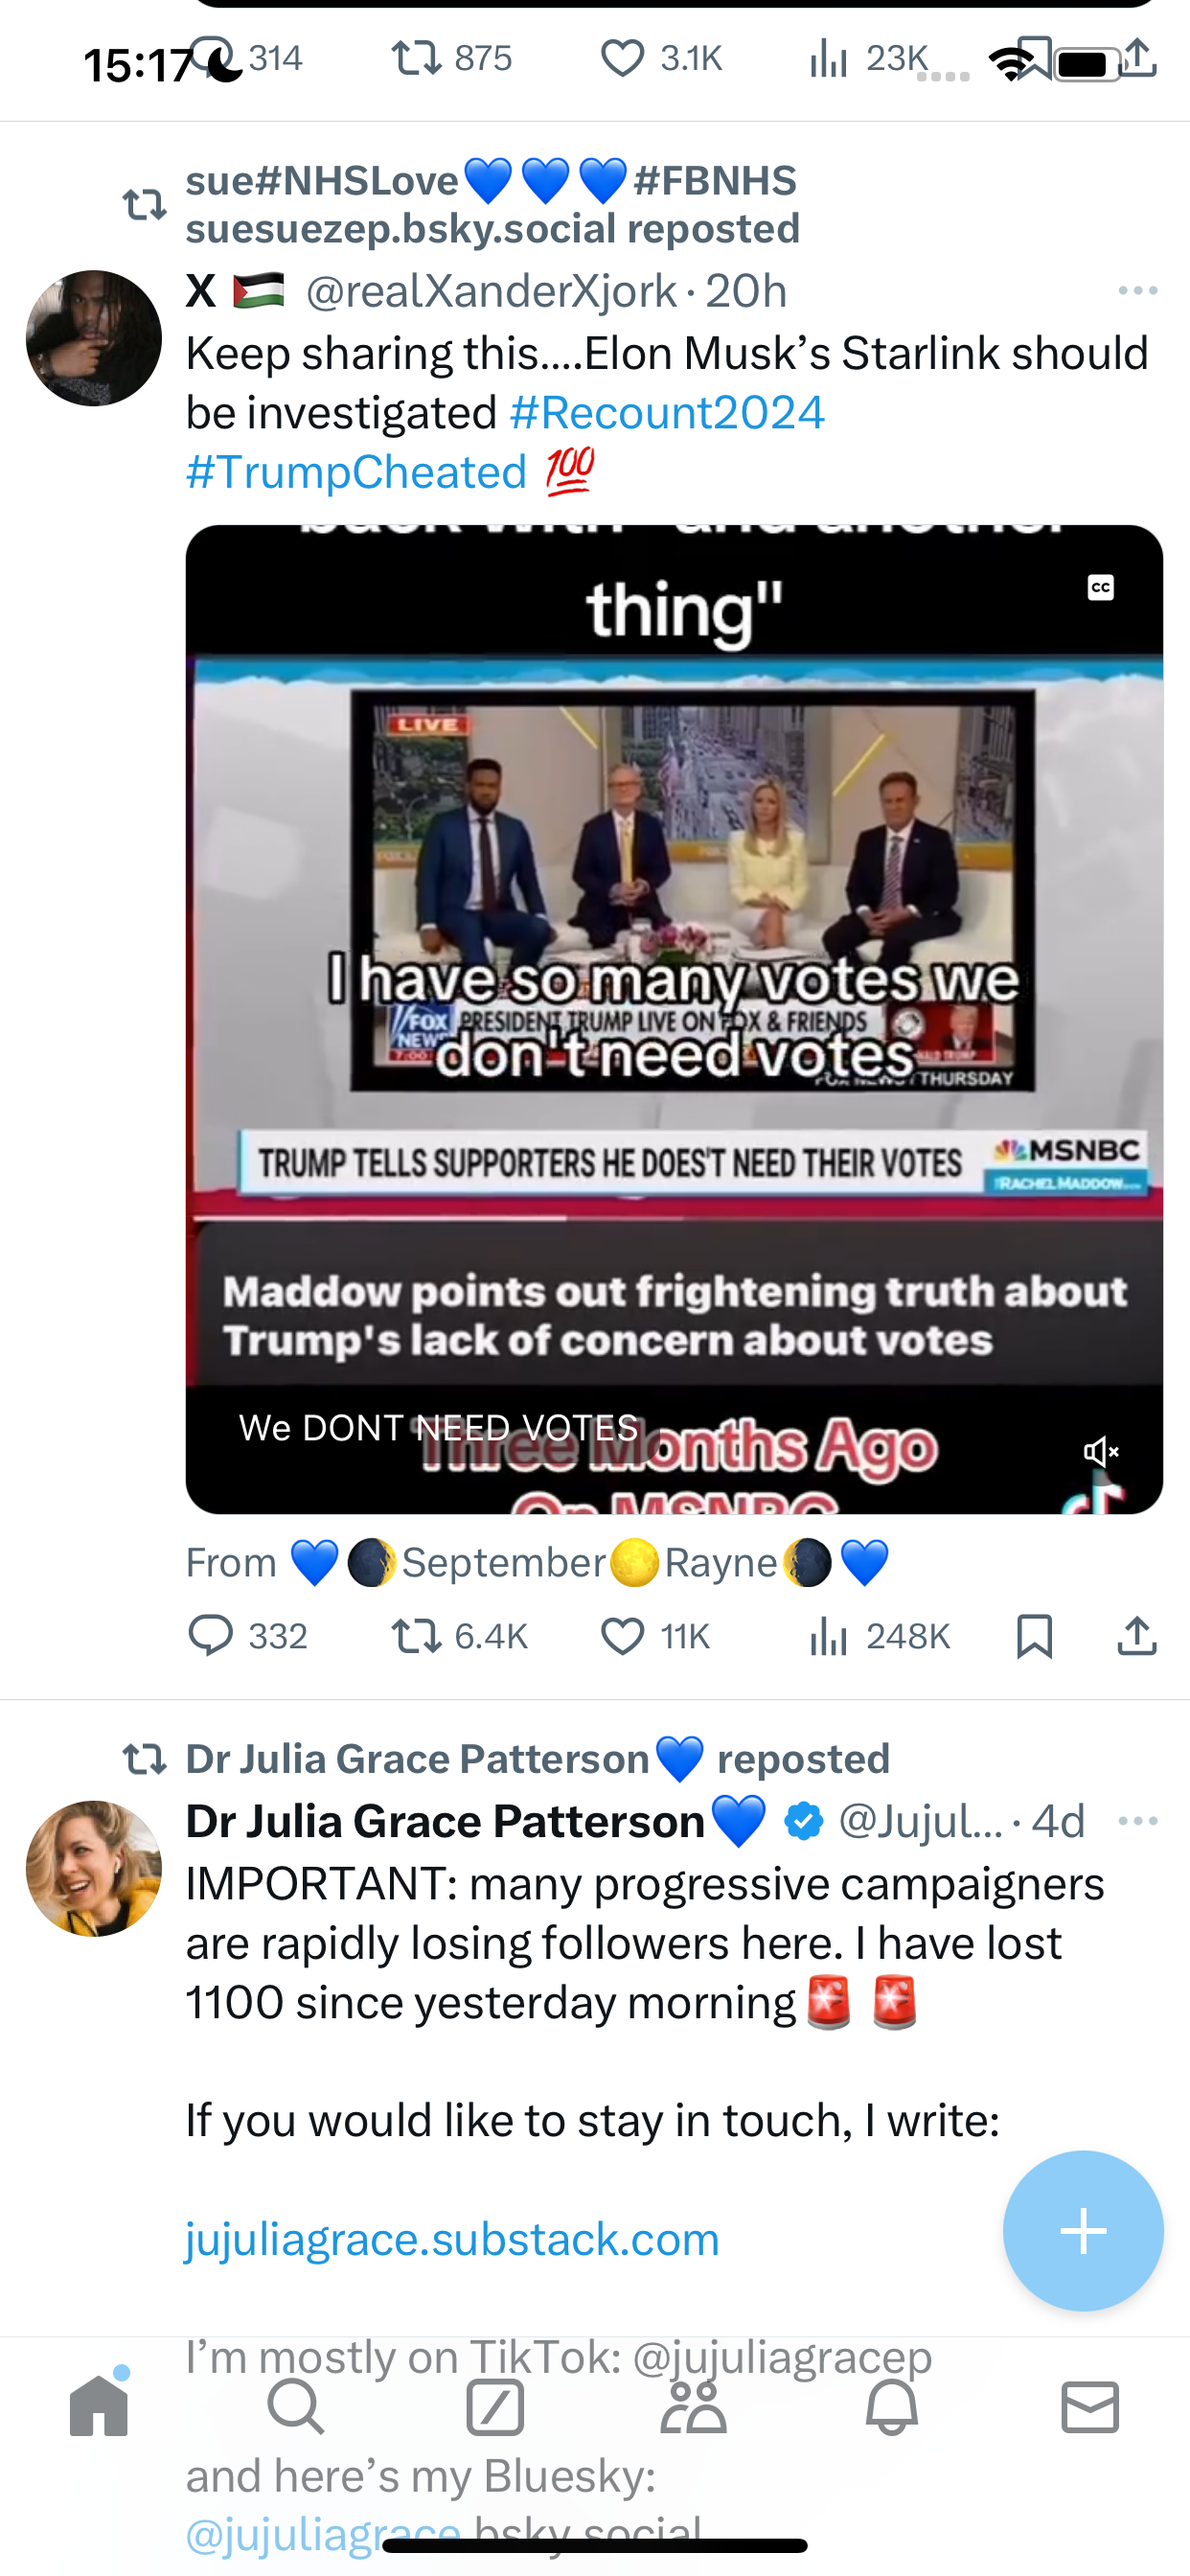The height and width of the screenshot is (2576, 1190).
Task: Open Communities icon in the bottom bar
Action: click(693, 2406)
